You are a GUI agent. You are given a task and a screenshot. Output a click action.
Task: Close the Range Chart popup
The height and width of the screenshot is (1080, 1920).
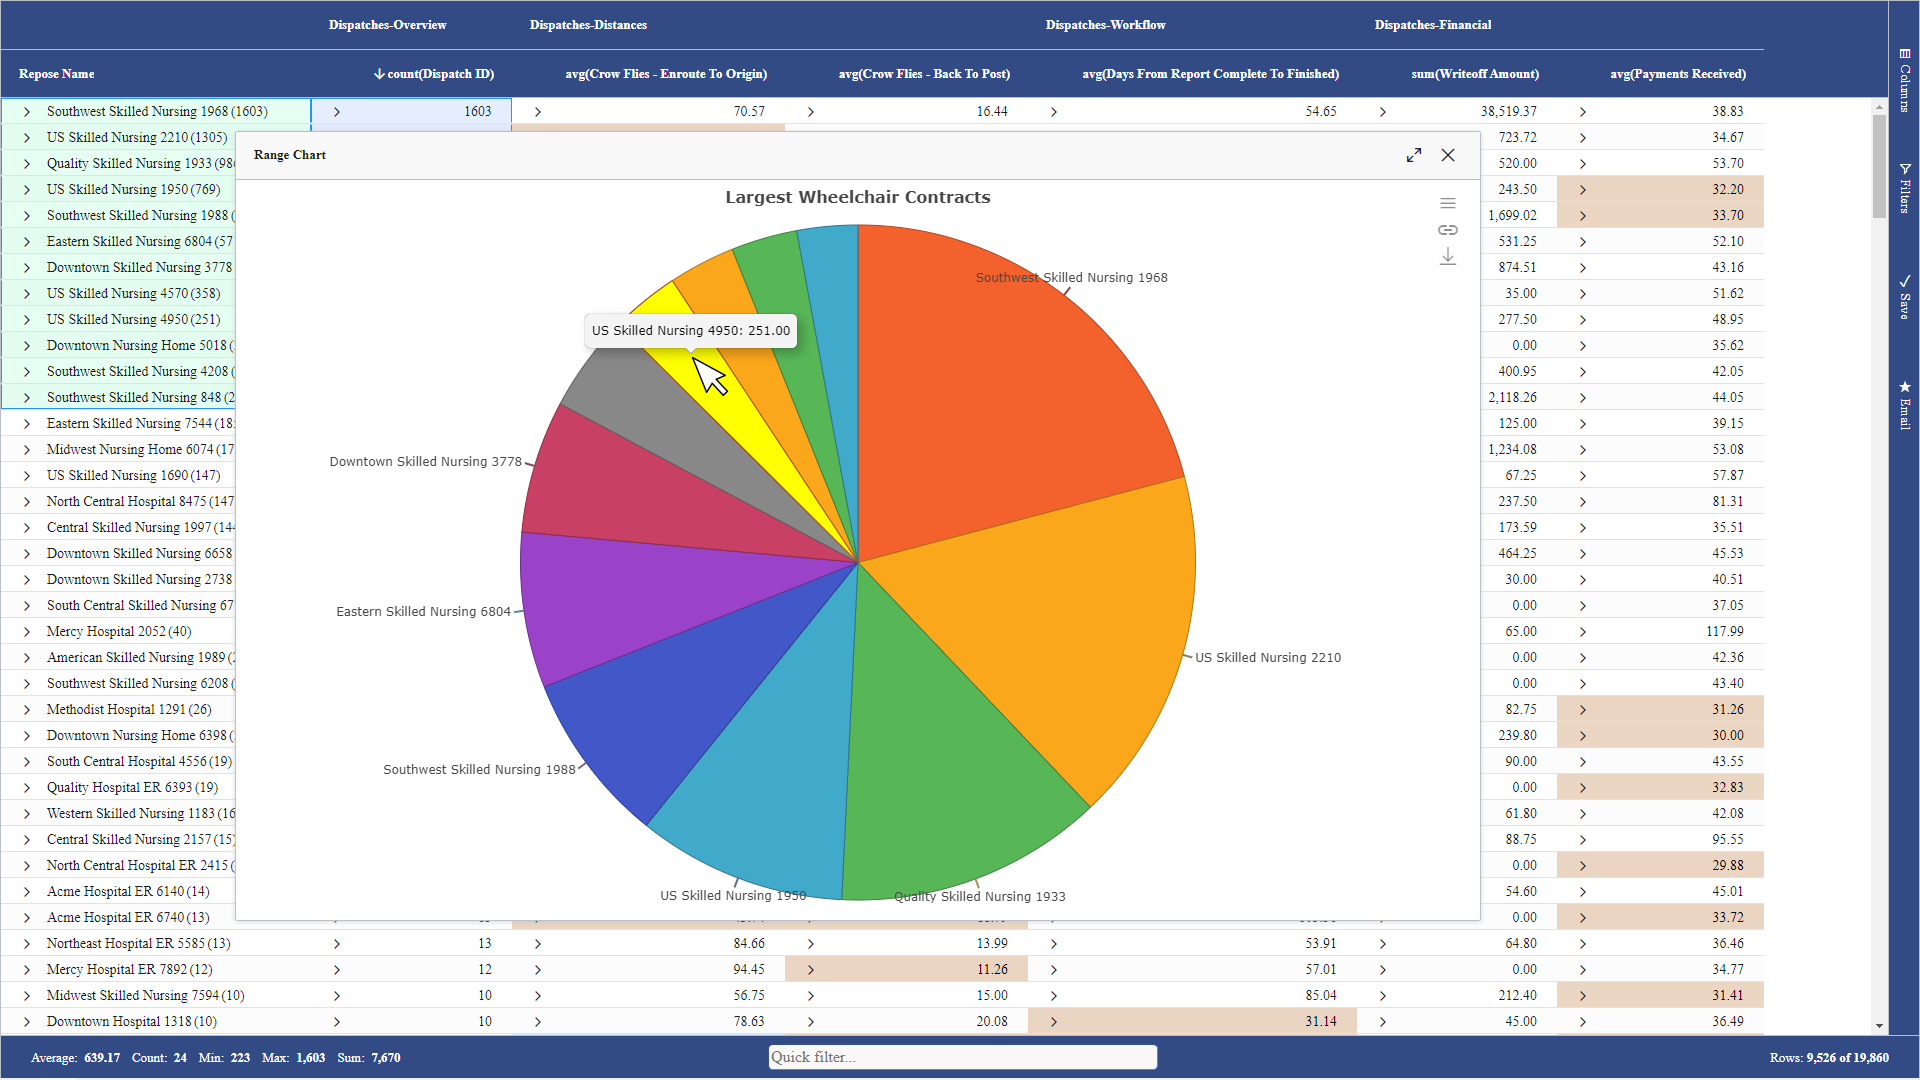click(1448, 155)
